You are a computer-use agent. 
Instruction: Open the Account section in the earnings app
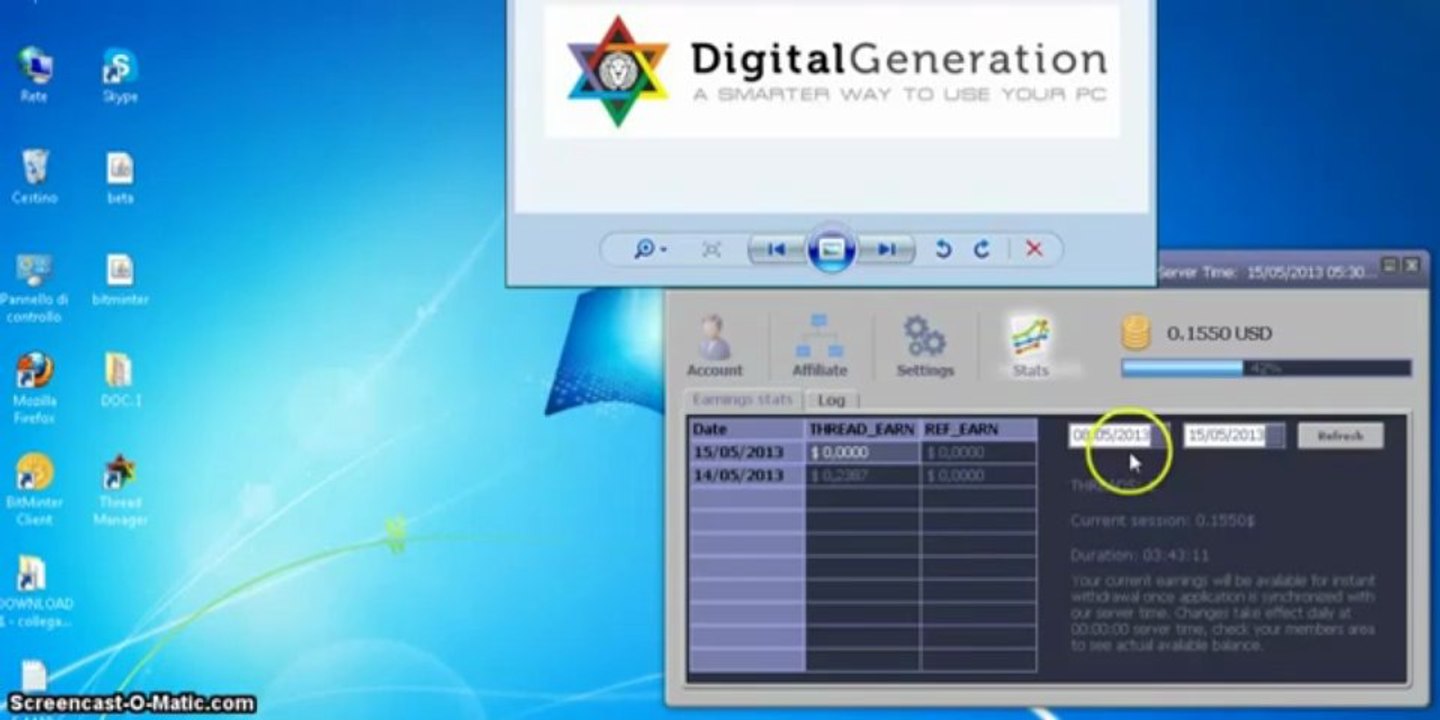tap(714, 346)
